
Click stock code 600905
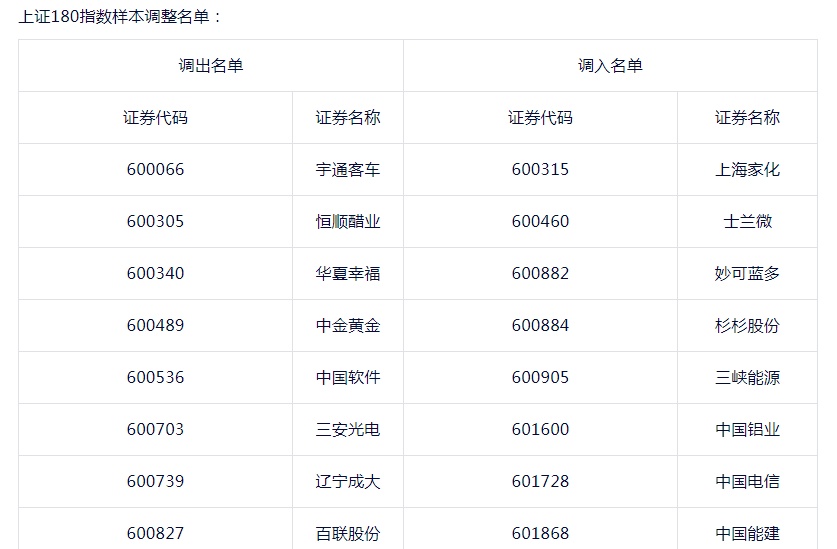pos(540,378)
